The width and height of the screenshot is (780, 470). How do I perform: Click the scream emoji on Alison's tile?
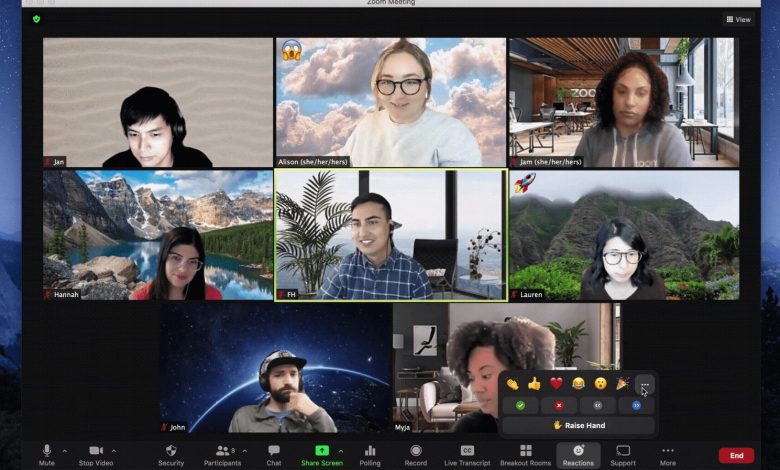[x=292, y=50]
